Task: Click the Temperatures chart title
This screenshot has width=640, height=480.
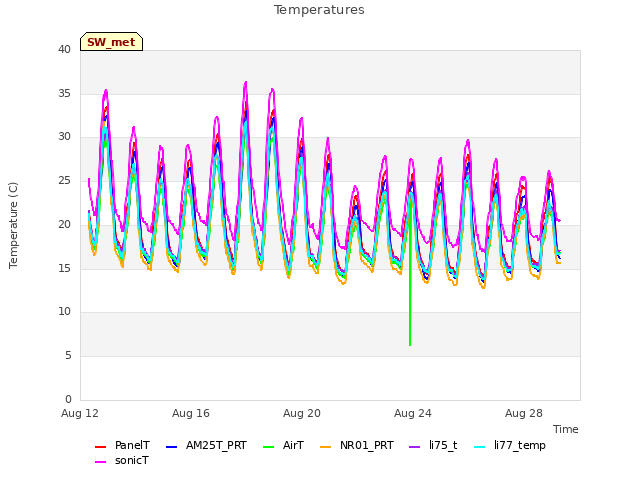Action: tap(319, 10)
